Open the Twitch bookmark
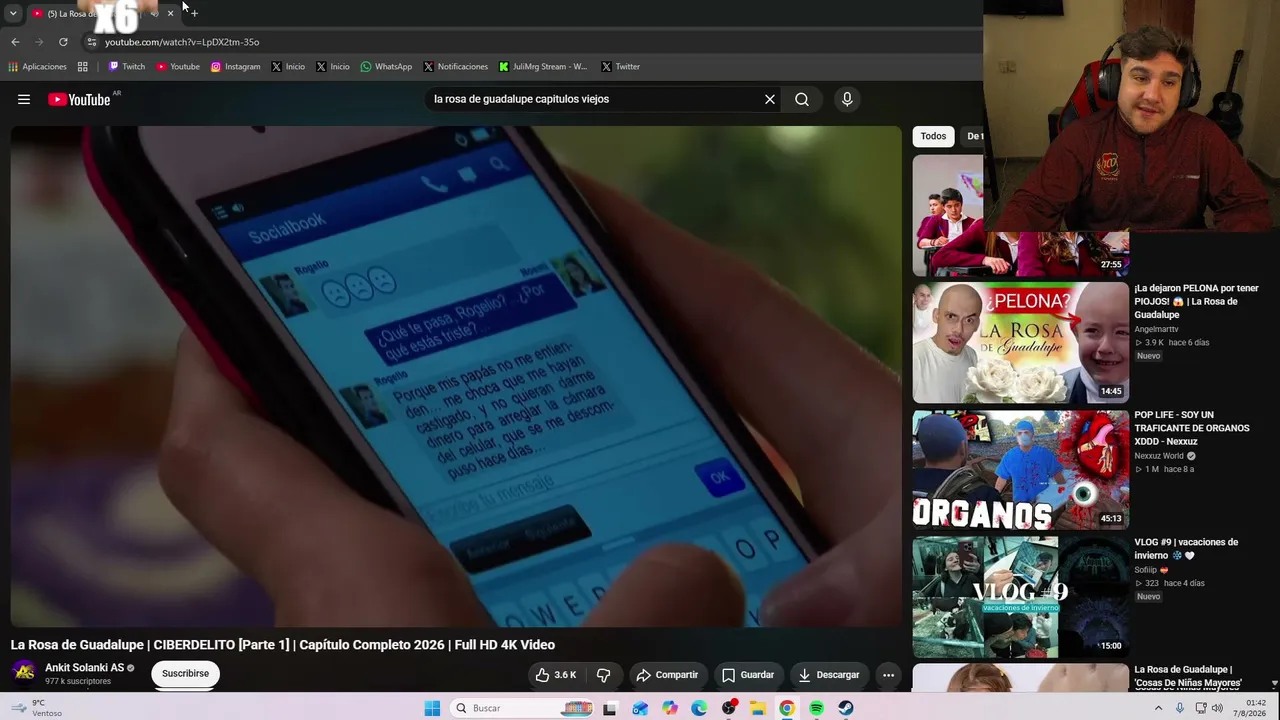The height and width of the screenshot is (720, 1280). click(x=127, y=67)
